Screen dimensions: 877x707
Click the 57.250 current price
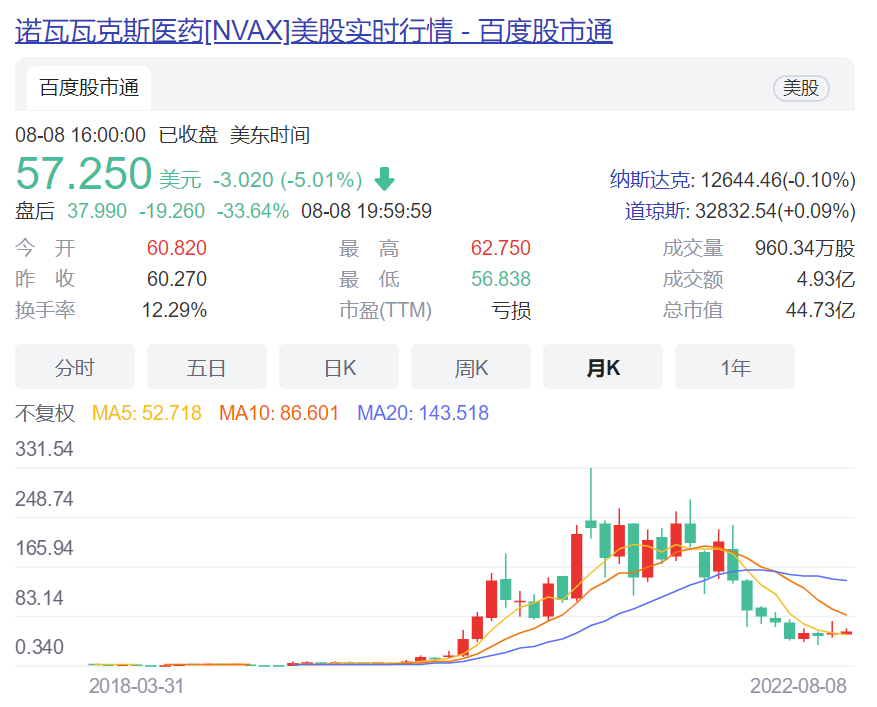84,174
